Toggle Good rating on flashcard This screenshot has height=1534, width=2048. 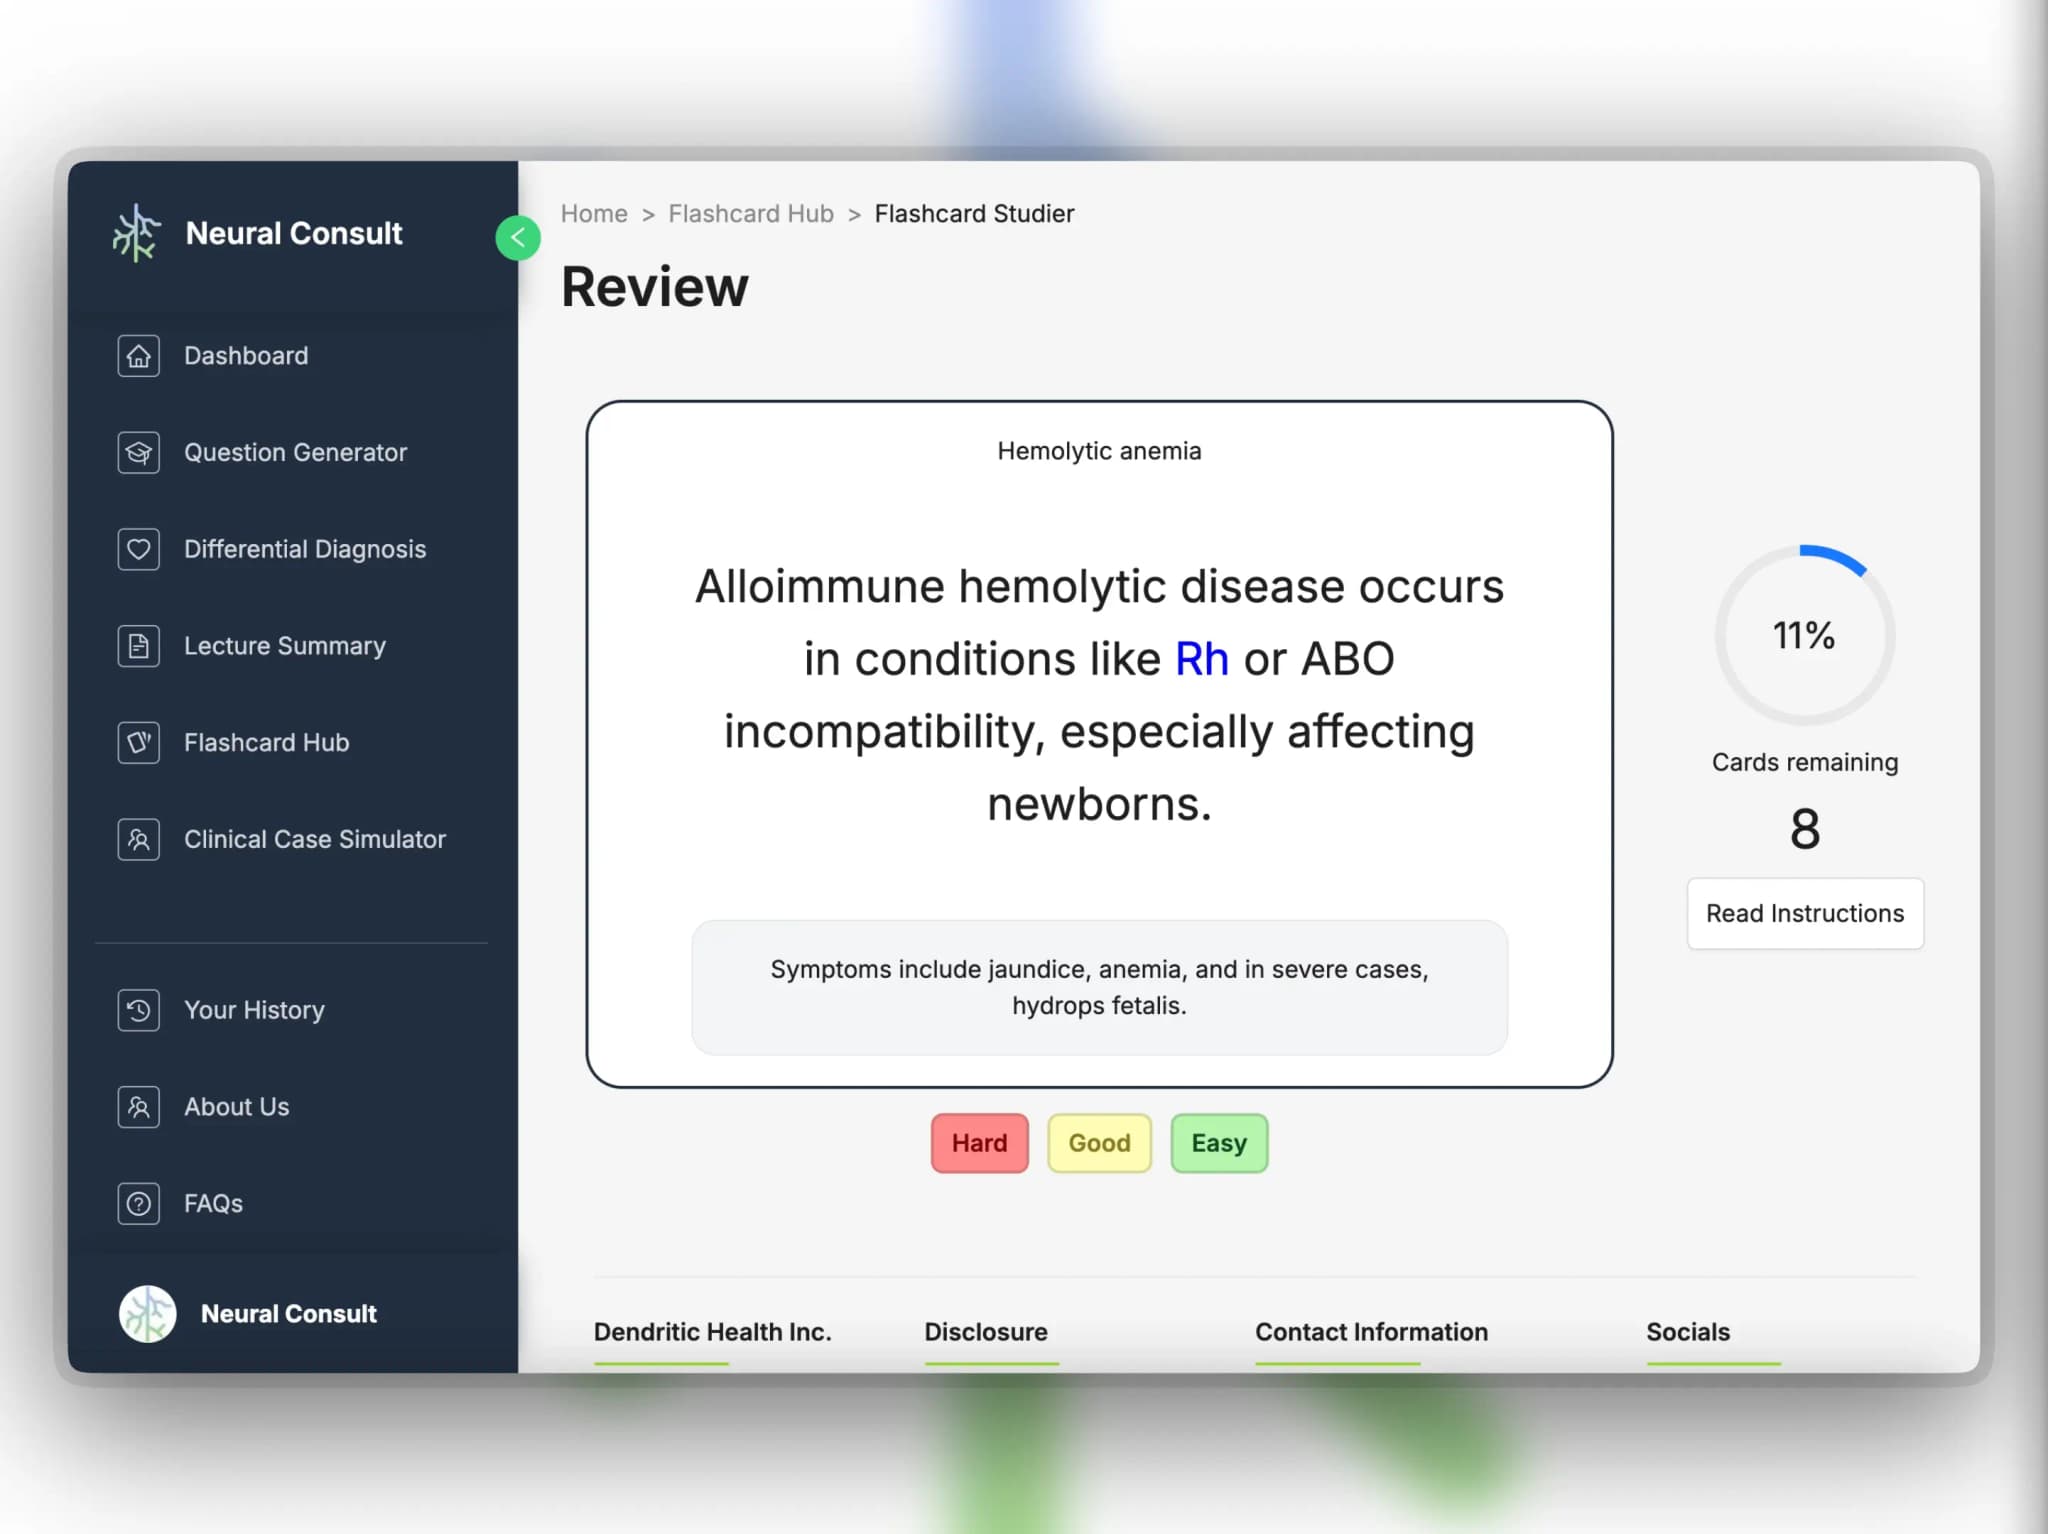pos(1099,1141)
